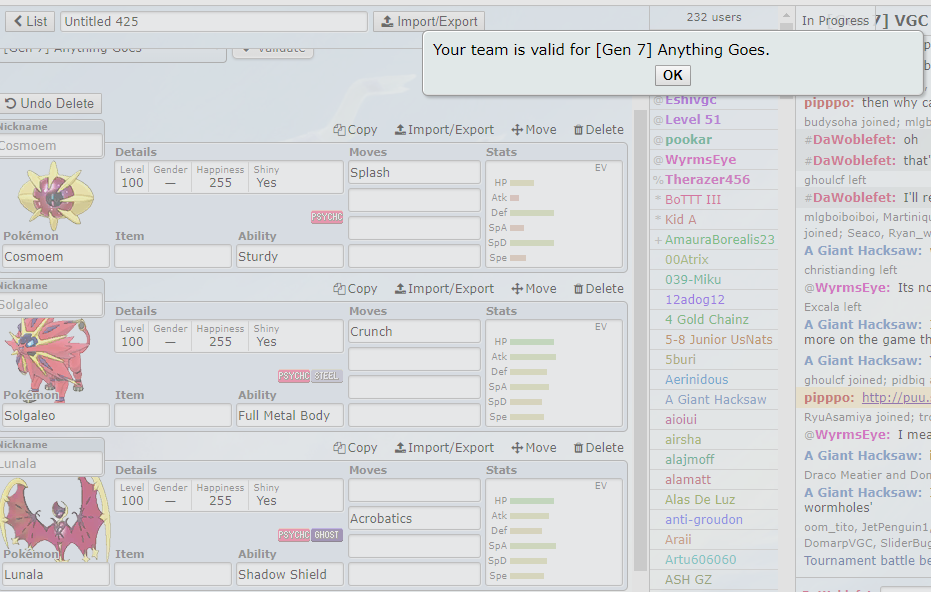Copy the Solgaleo set

coord(356,289)
